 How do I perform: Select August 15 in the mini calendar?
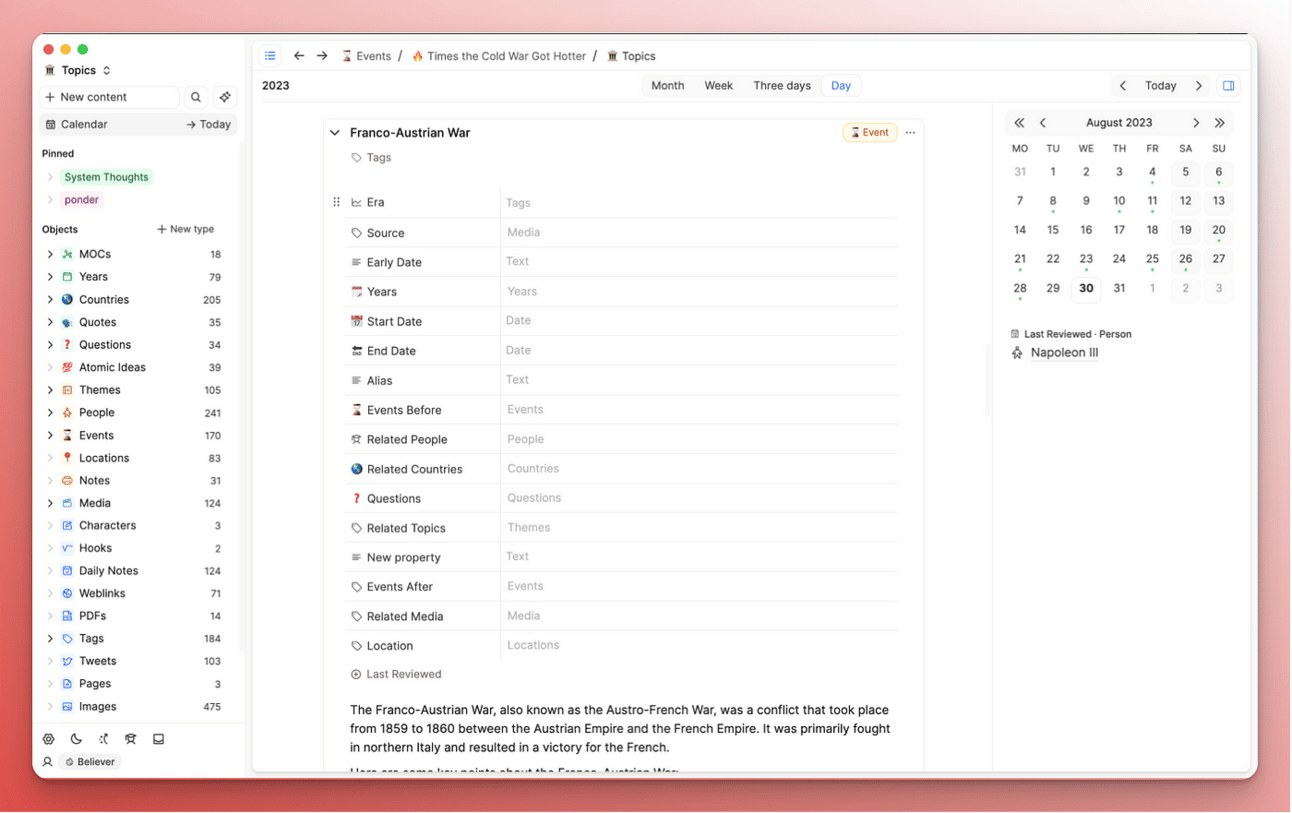1053,230
